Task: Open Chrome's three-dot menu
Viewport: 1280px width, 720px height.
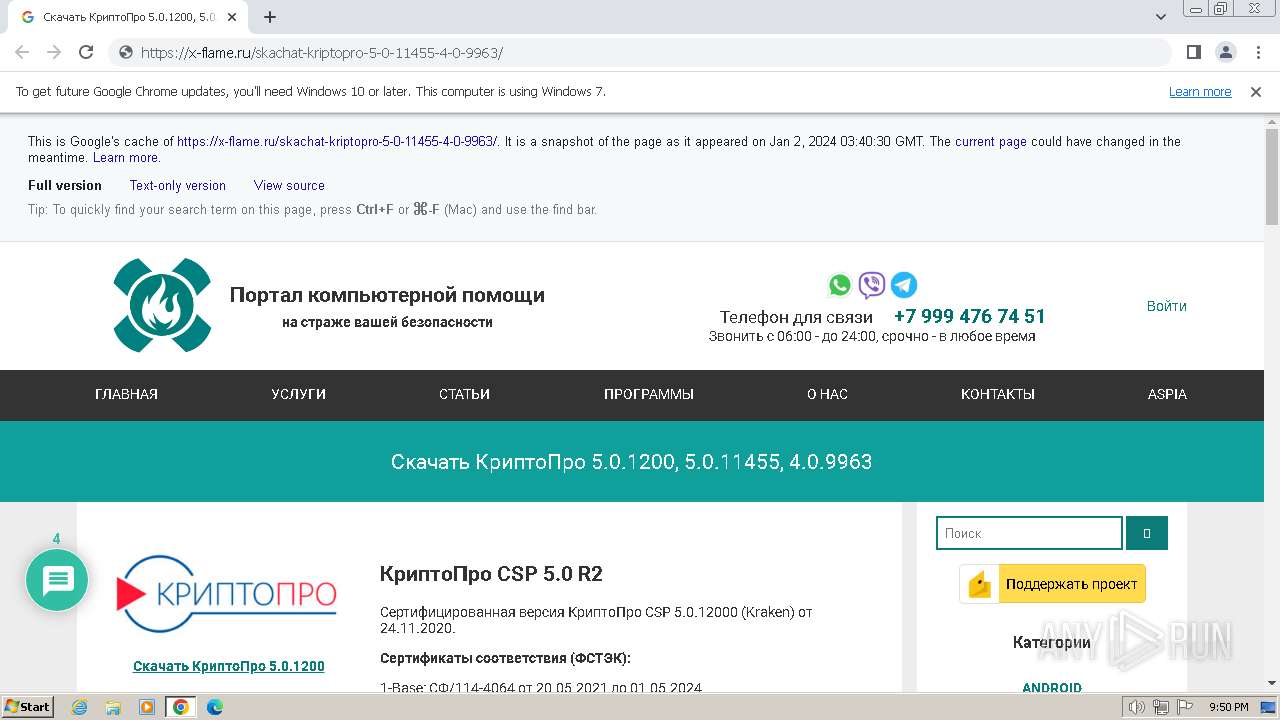Action: point(1258,52)
